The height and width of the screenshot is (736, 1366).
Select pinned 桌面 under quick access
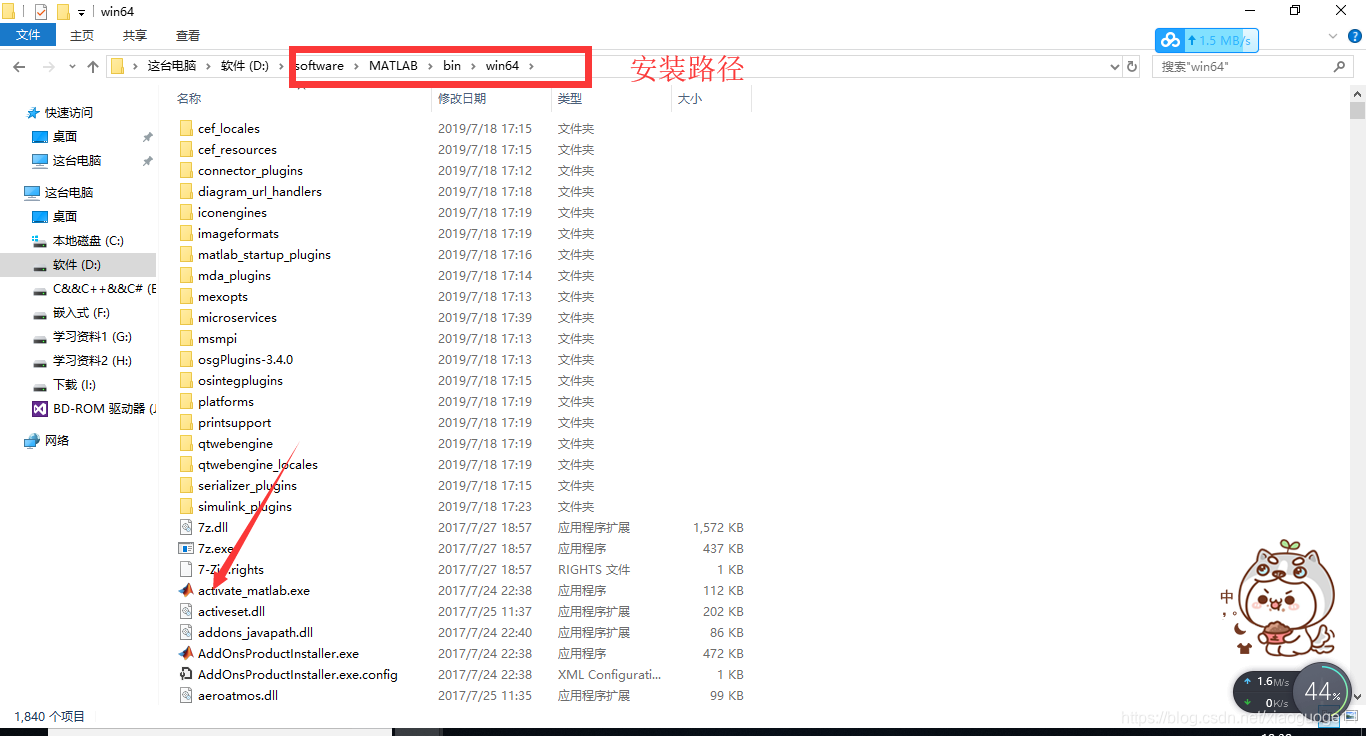click(x=65, y=137)
